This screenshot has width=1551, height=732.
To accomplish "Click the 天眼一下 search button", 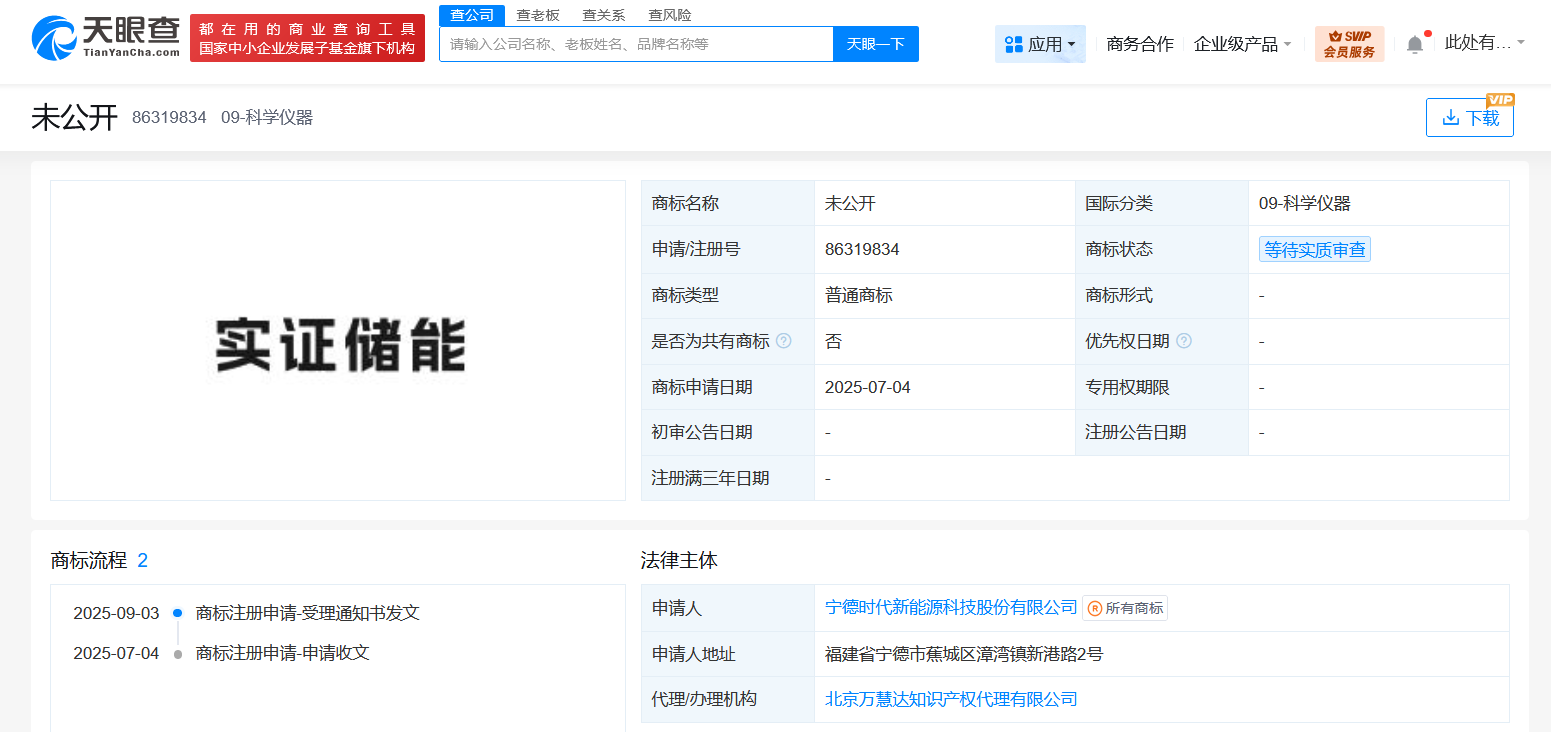I will 875,43.
